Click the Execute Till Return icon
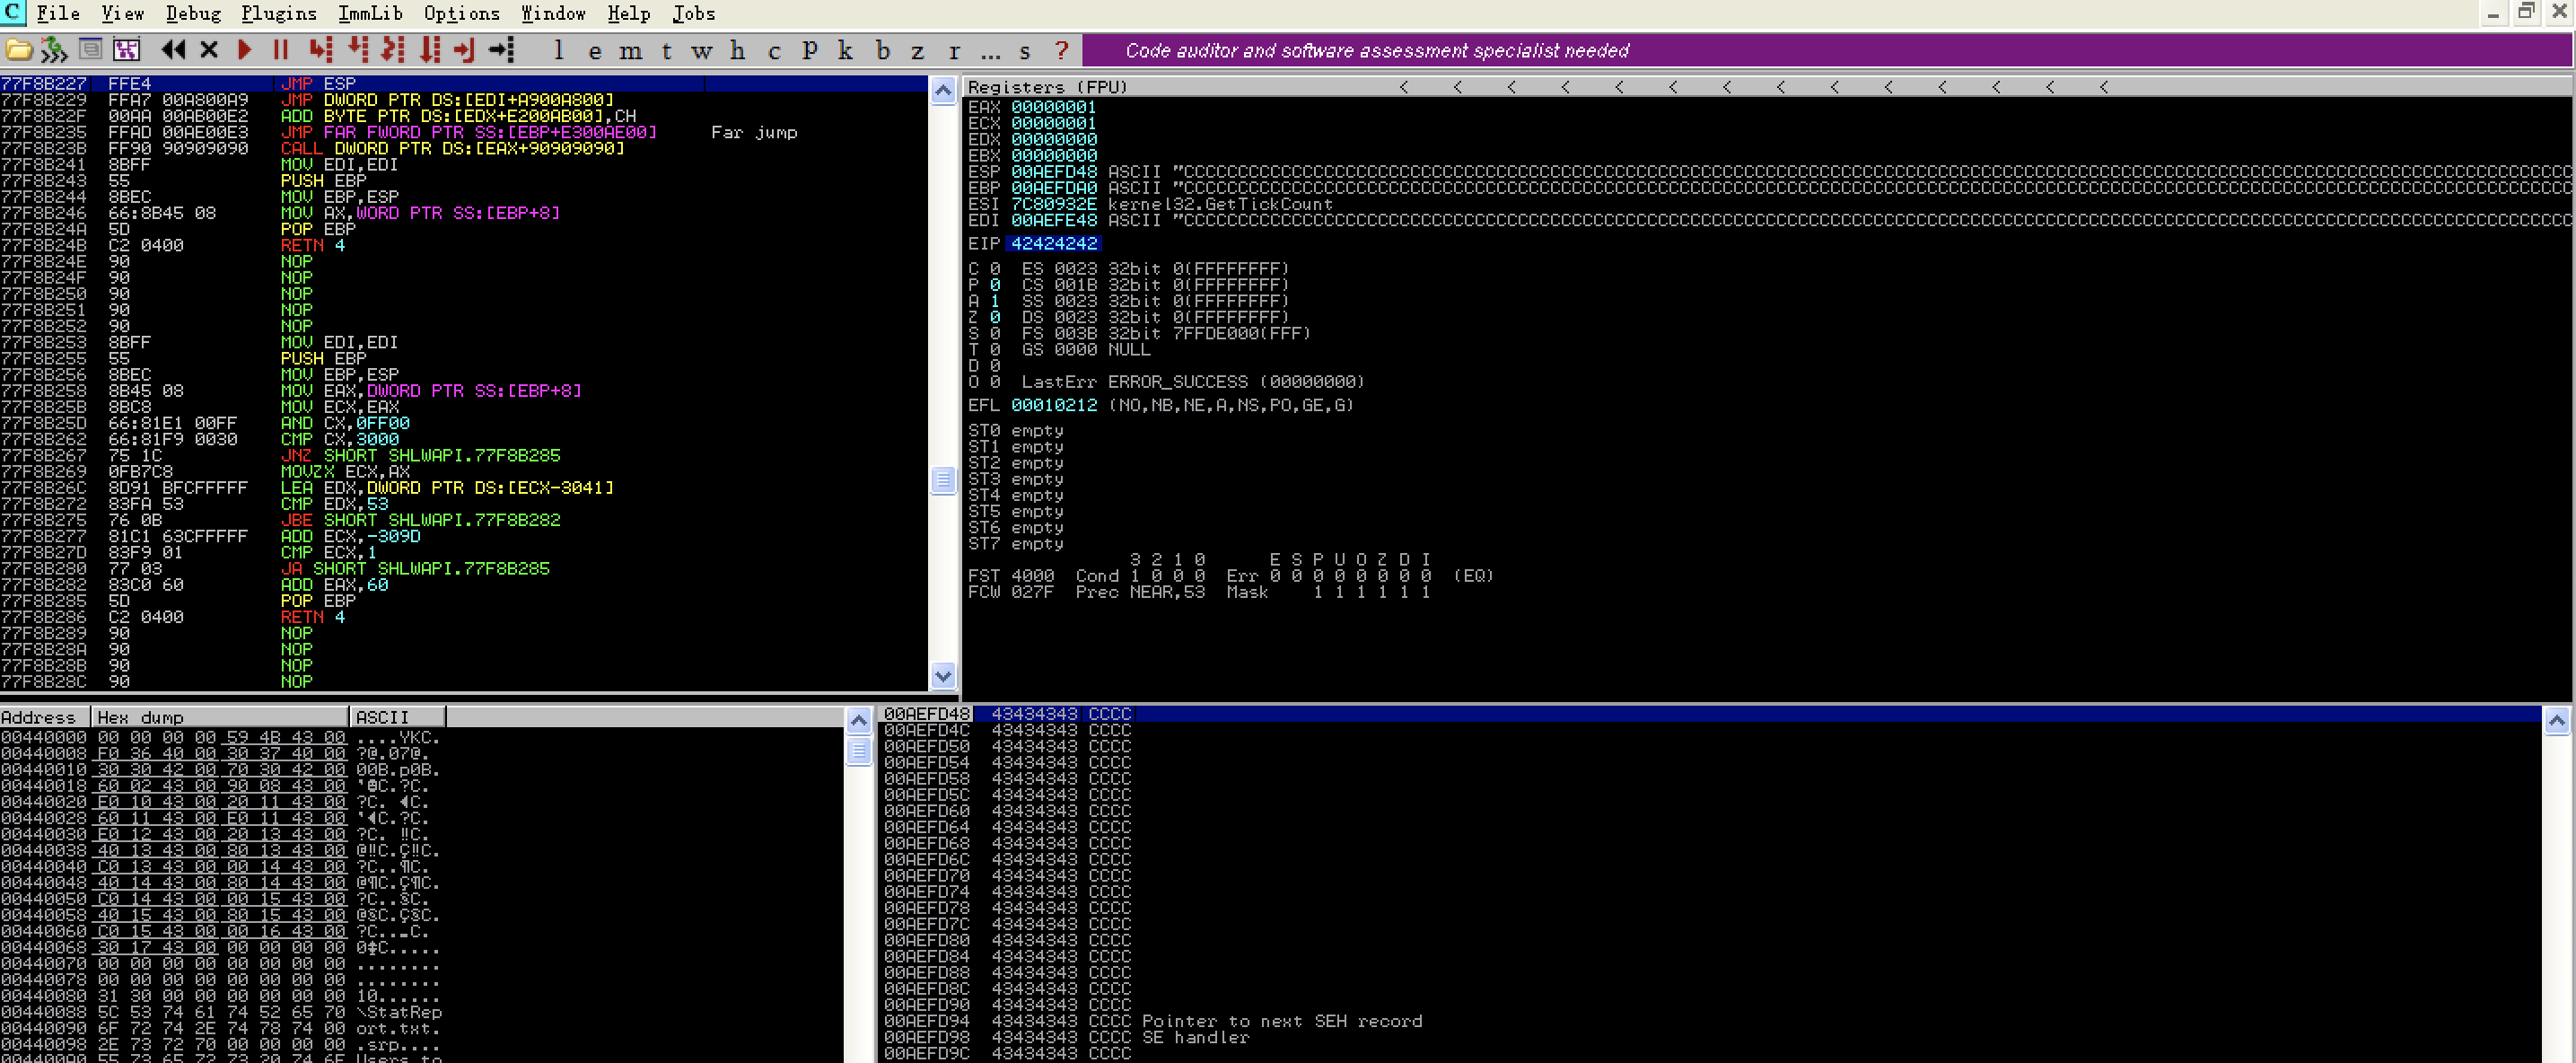 coord(464,50)
